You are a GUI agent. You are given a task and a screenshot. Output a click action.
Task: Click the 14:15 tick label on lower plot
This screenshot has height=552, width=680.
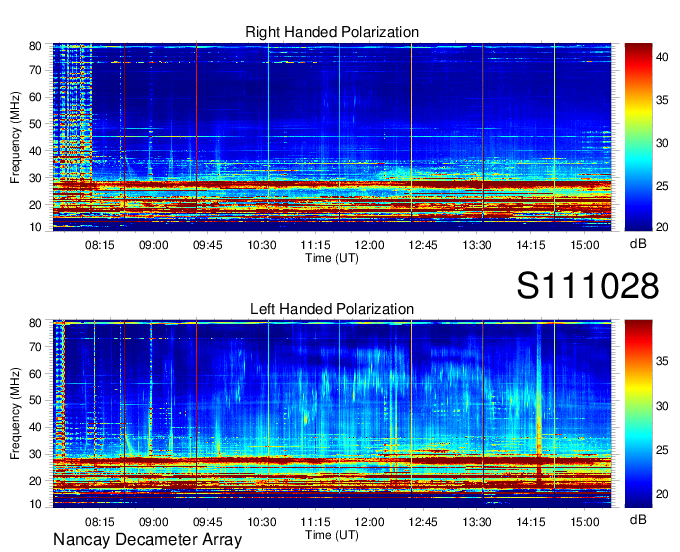click(531, 522)
